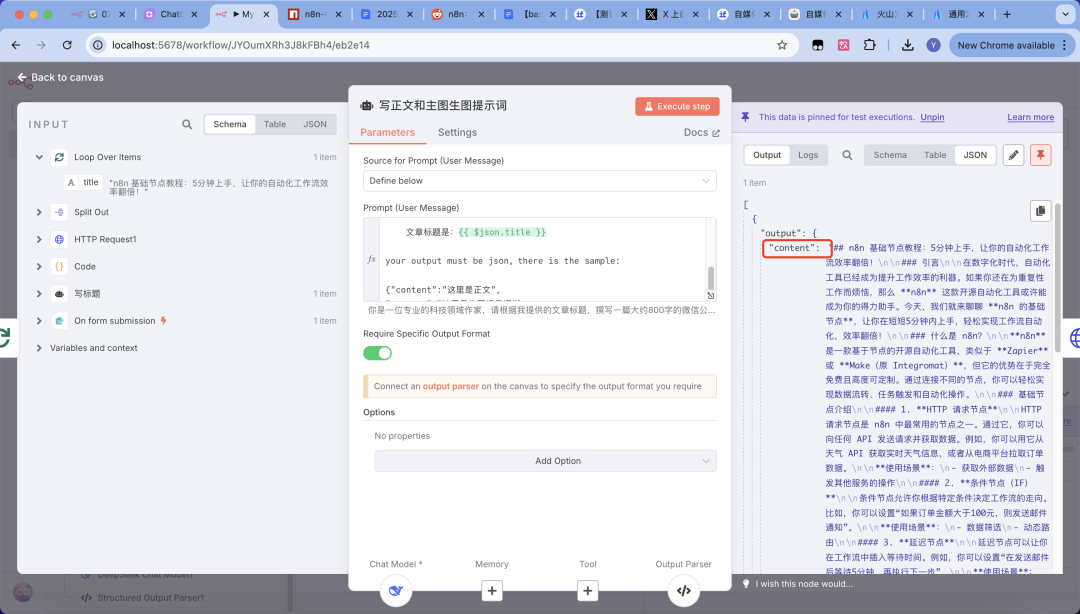This screenshot has height=614, width=1080.
Task: Click the Unpin link
Action: 932,117
